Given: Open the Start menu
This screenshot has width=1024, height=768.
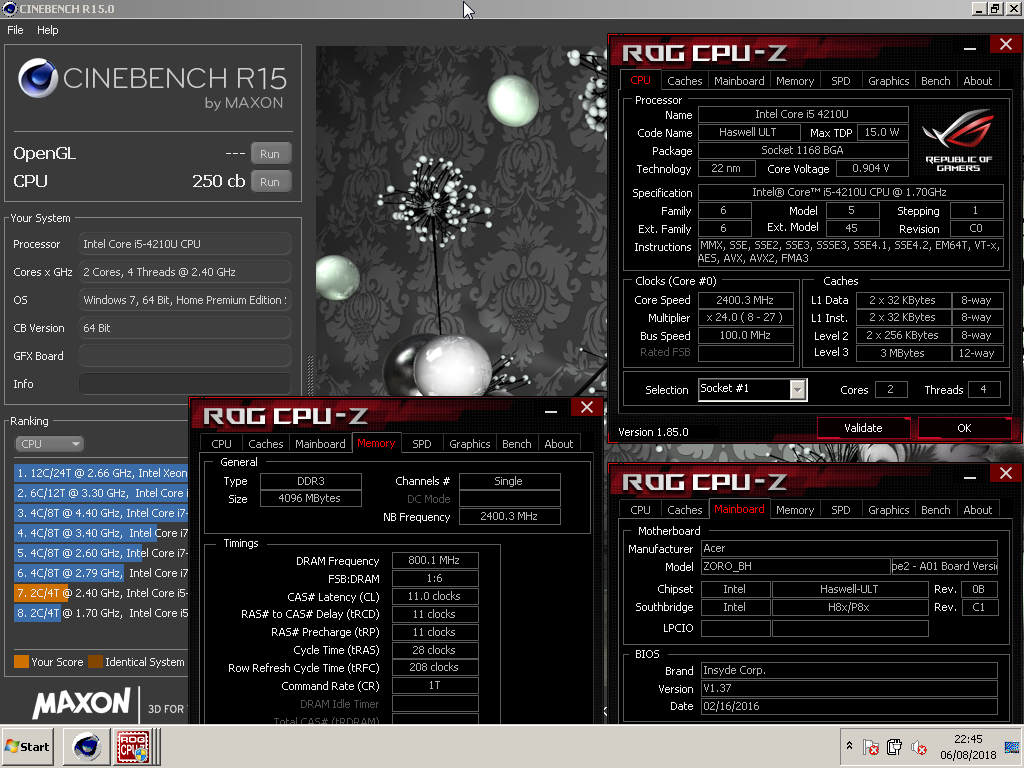Looking at the screenshot, I should click(27, 746).
